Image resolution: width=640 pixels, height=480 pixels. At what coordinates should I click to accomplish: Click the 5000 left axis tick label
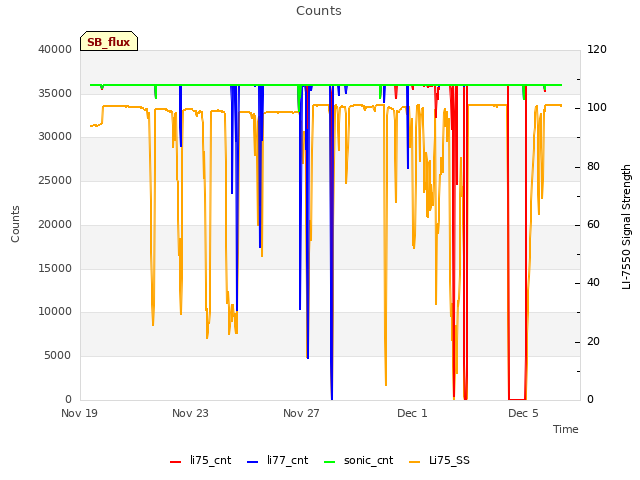[58, 356]
